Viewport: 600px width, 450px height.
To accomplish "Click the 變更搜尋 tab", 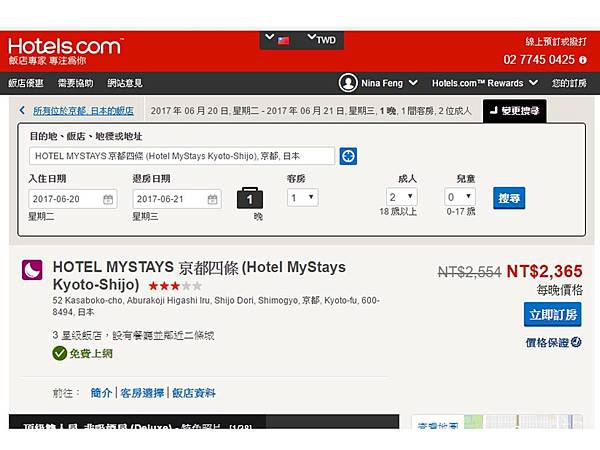I will point(515,111).
